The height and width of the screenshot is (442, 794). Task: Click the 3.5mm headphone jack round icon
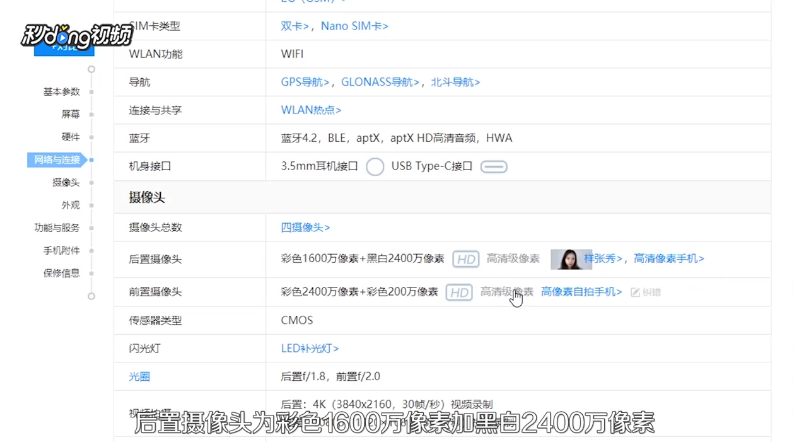point(375,167)
